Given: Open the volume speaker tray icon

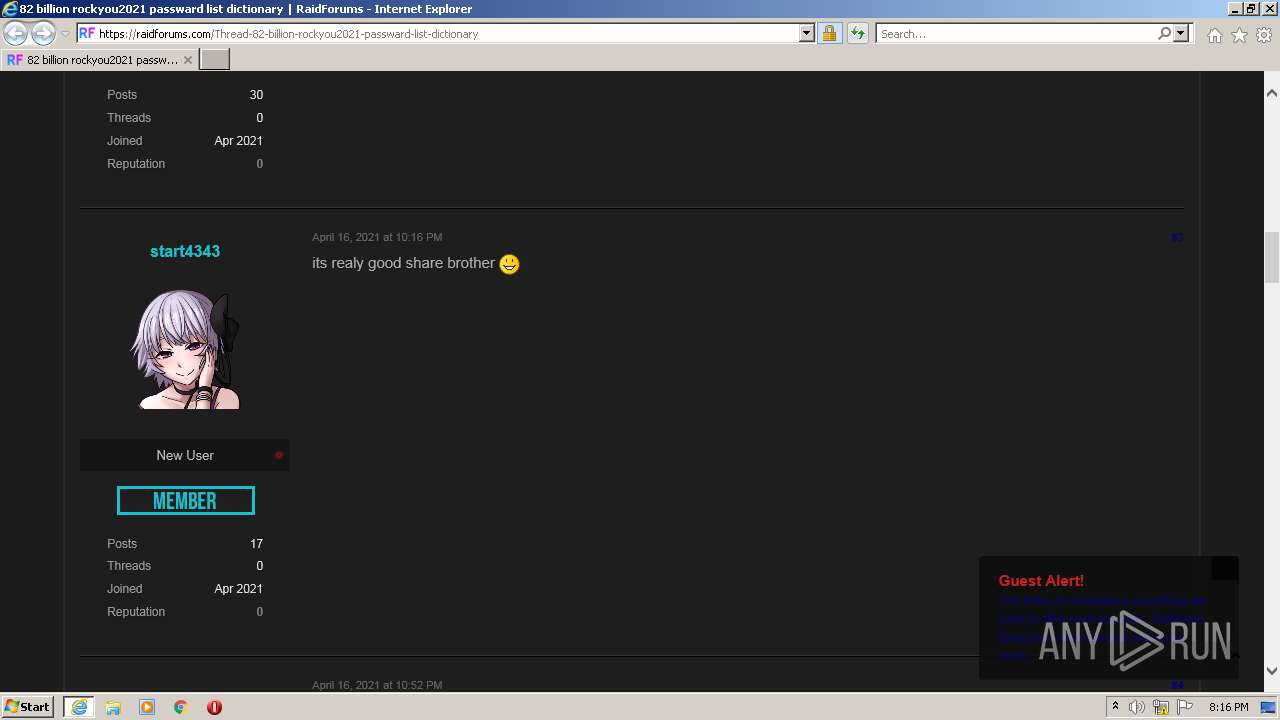Looking at the screenshot, I should (1137, 707).
